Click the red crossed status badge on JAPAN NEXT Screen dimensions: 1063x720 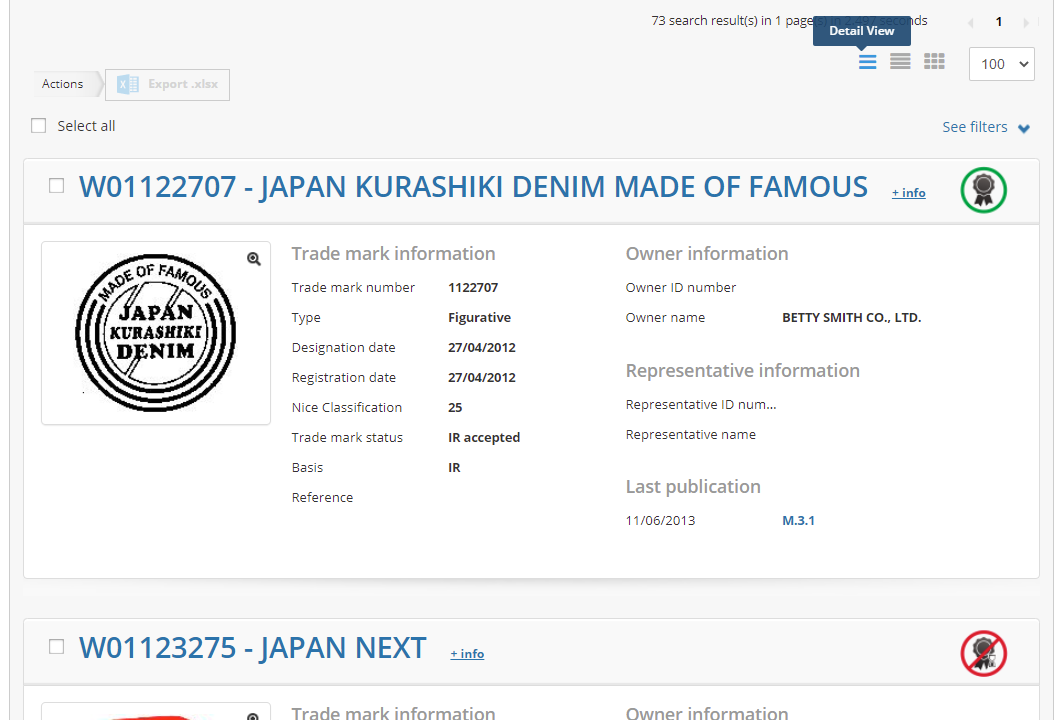(983, 654)
